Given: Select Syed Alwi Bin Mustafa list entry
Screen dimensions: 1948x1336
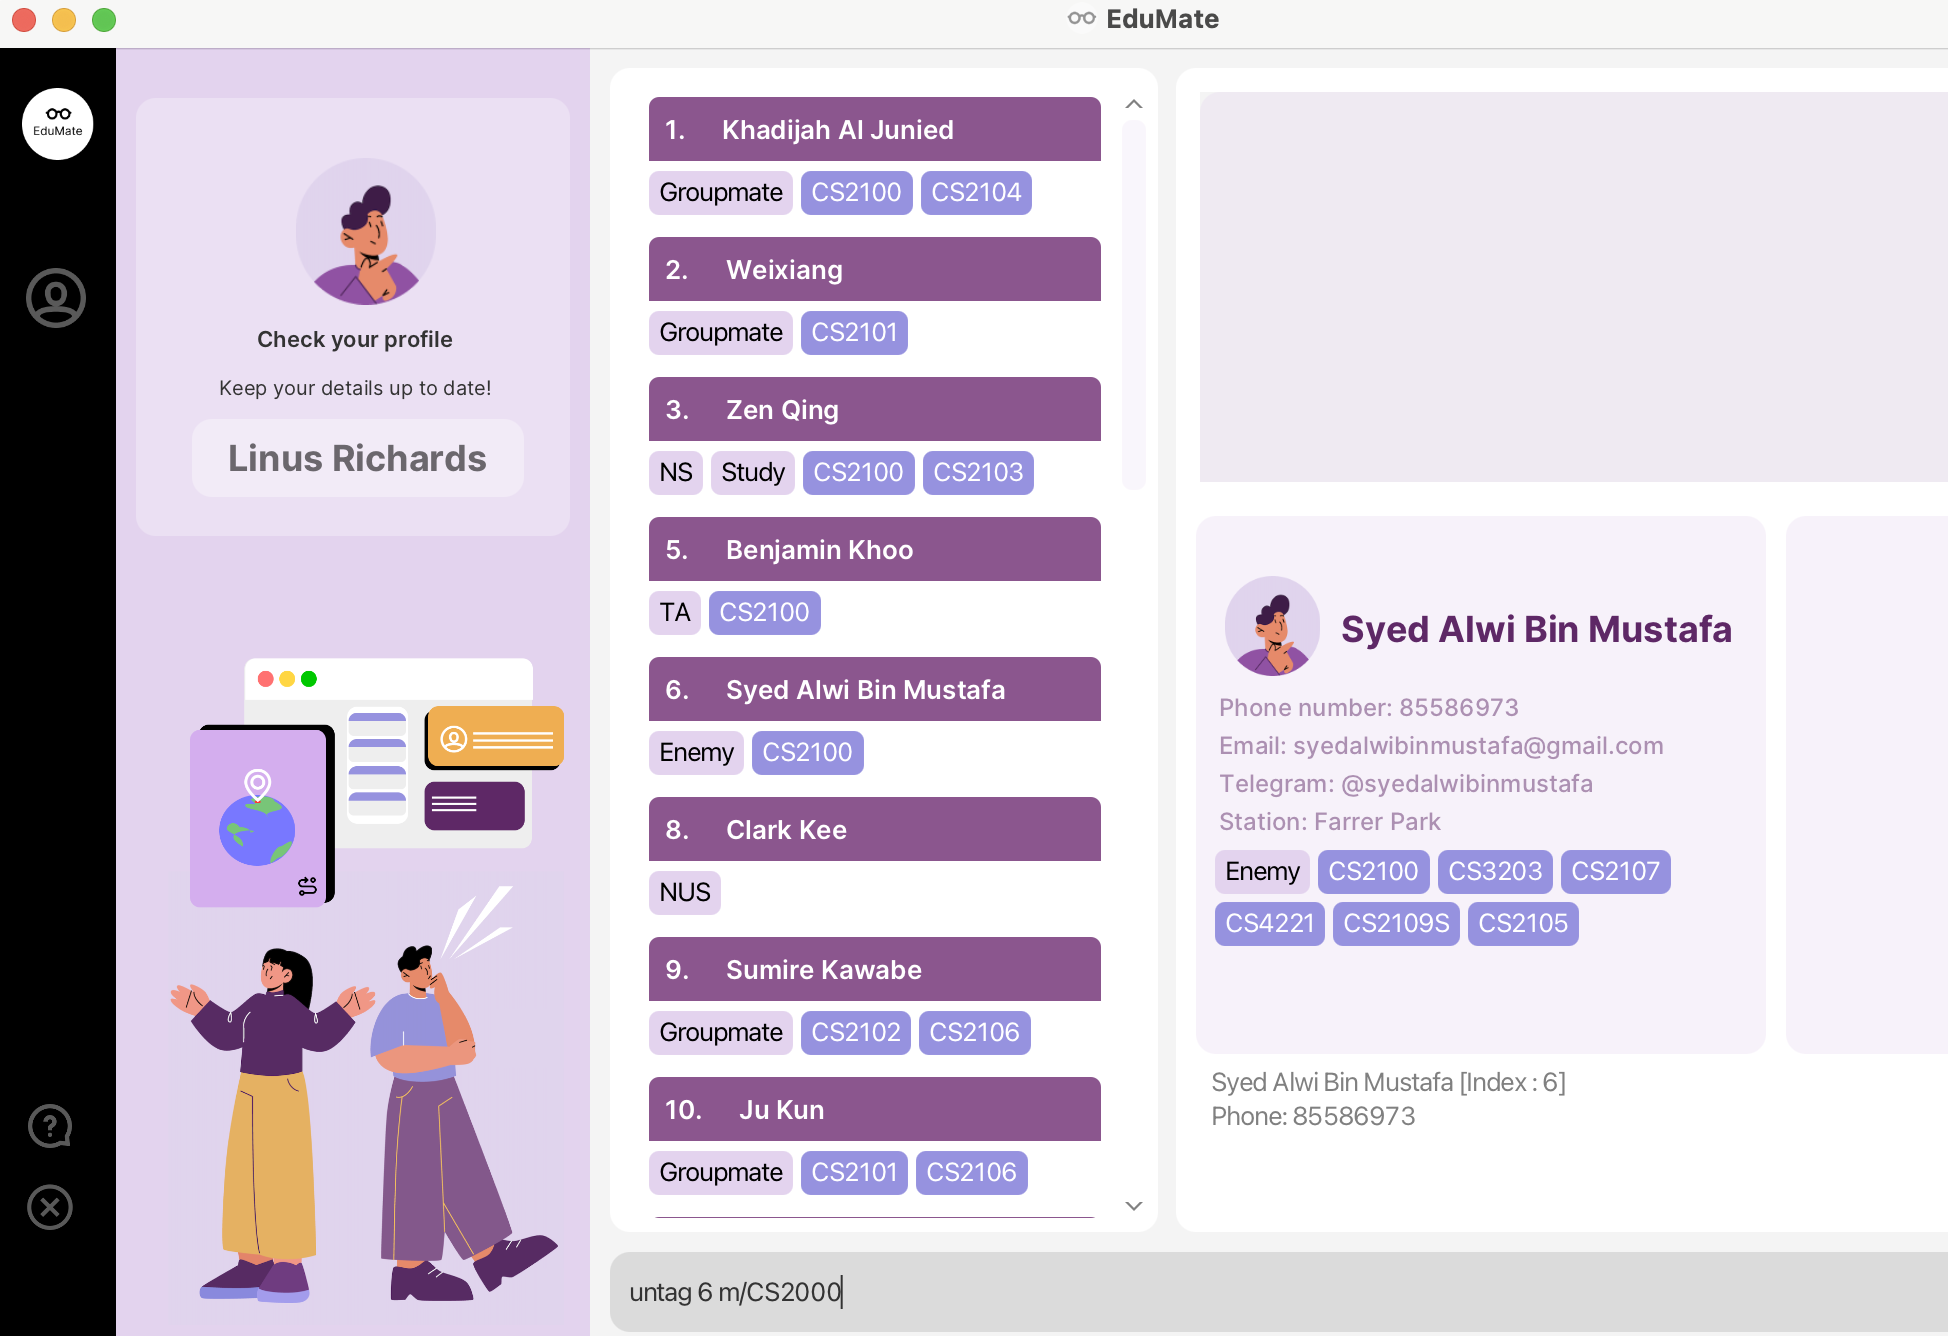Looking at the screenshot, I should [x=874, y=690].
